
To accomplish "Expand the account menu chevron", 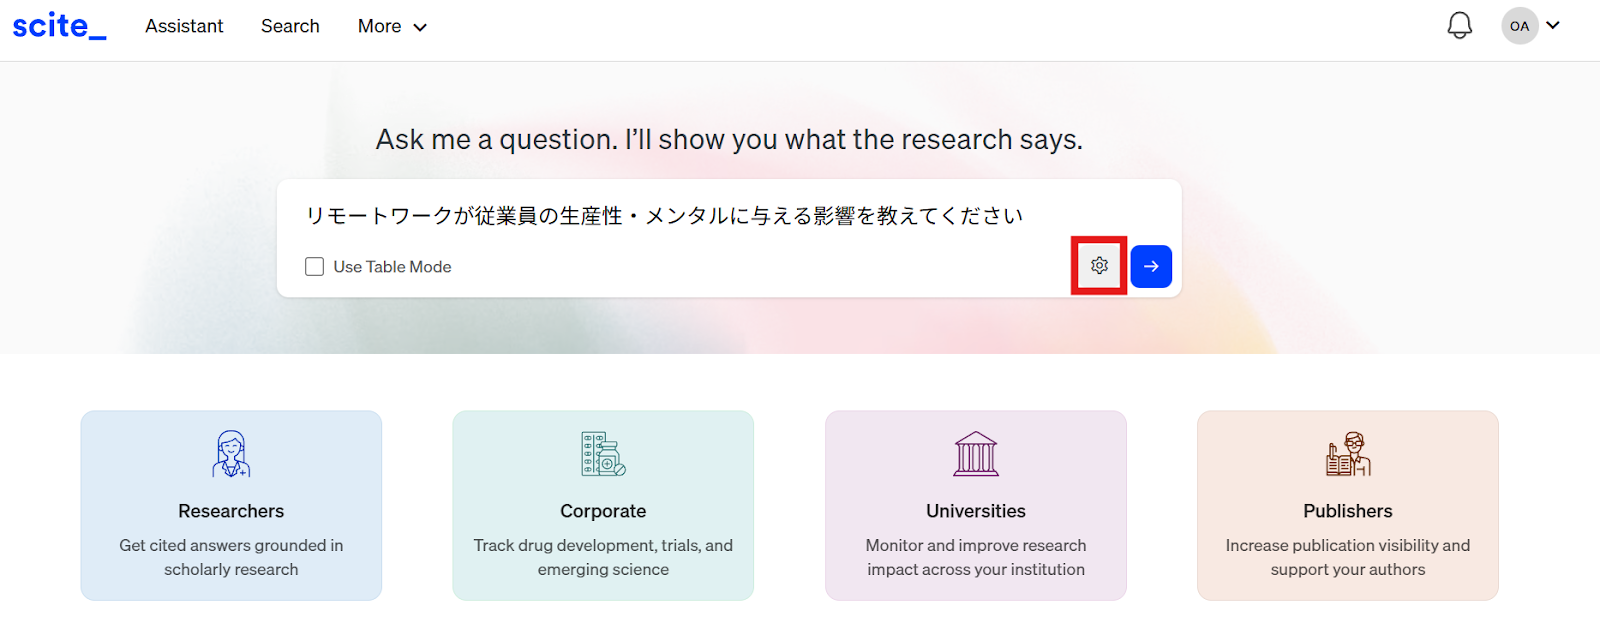I will click(1553, 26).
